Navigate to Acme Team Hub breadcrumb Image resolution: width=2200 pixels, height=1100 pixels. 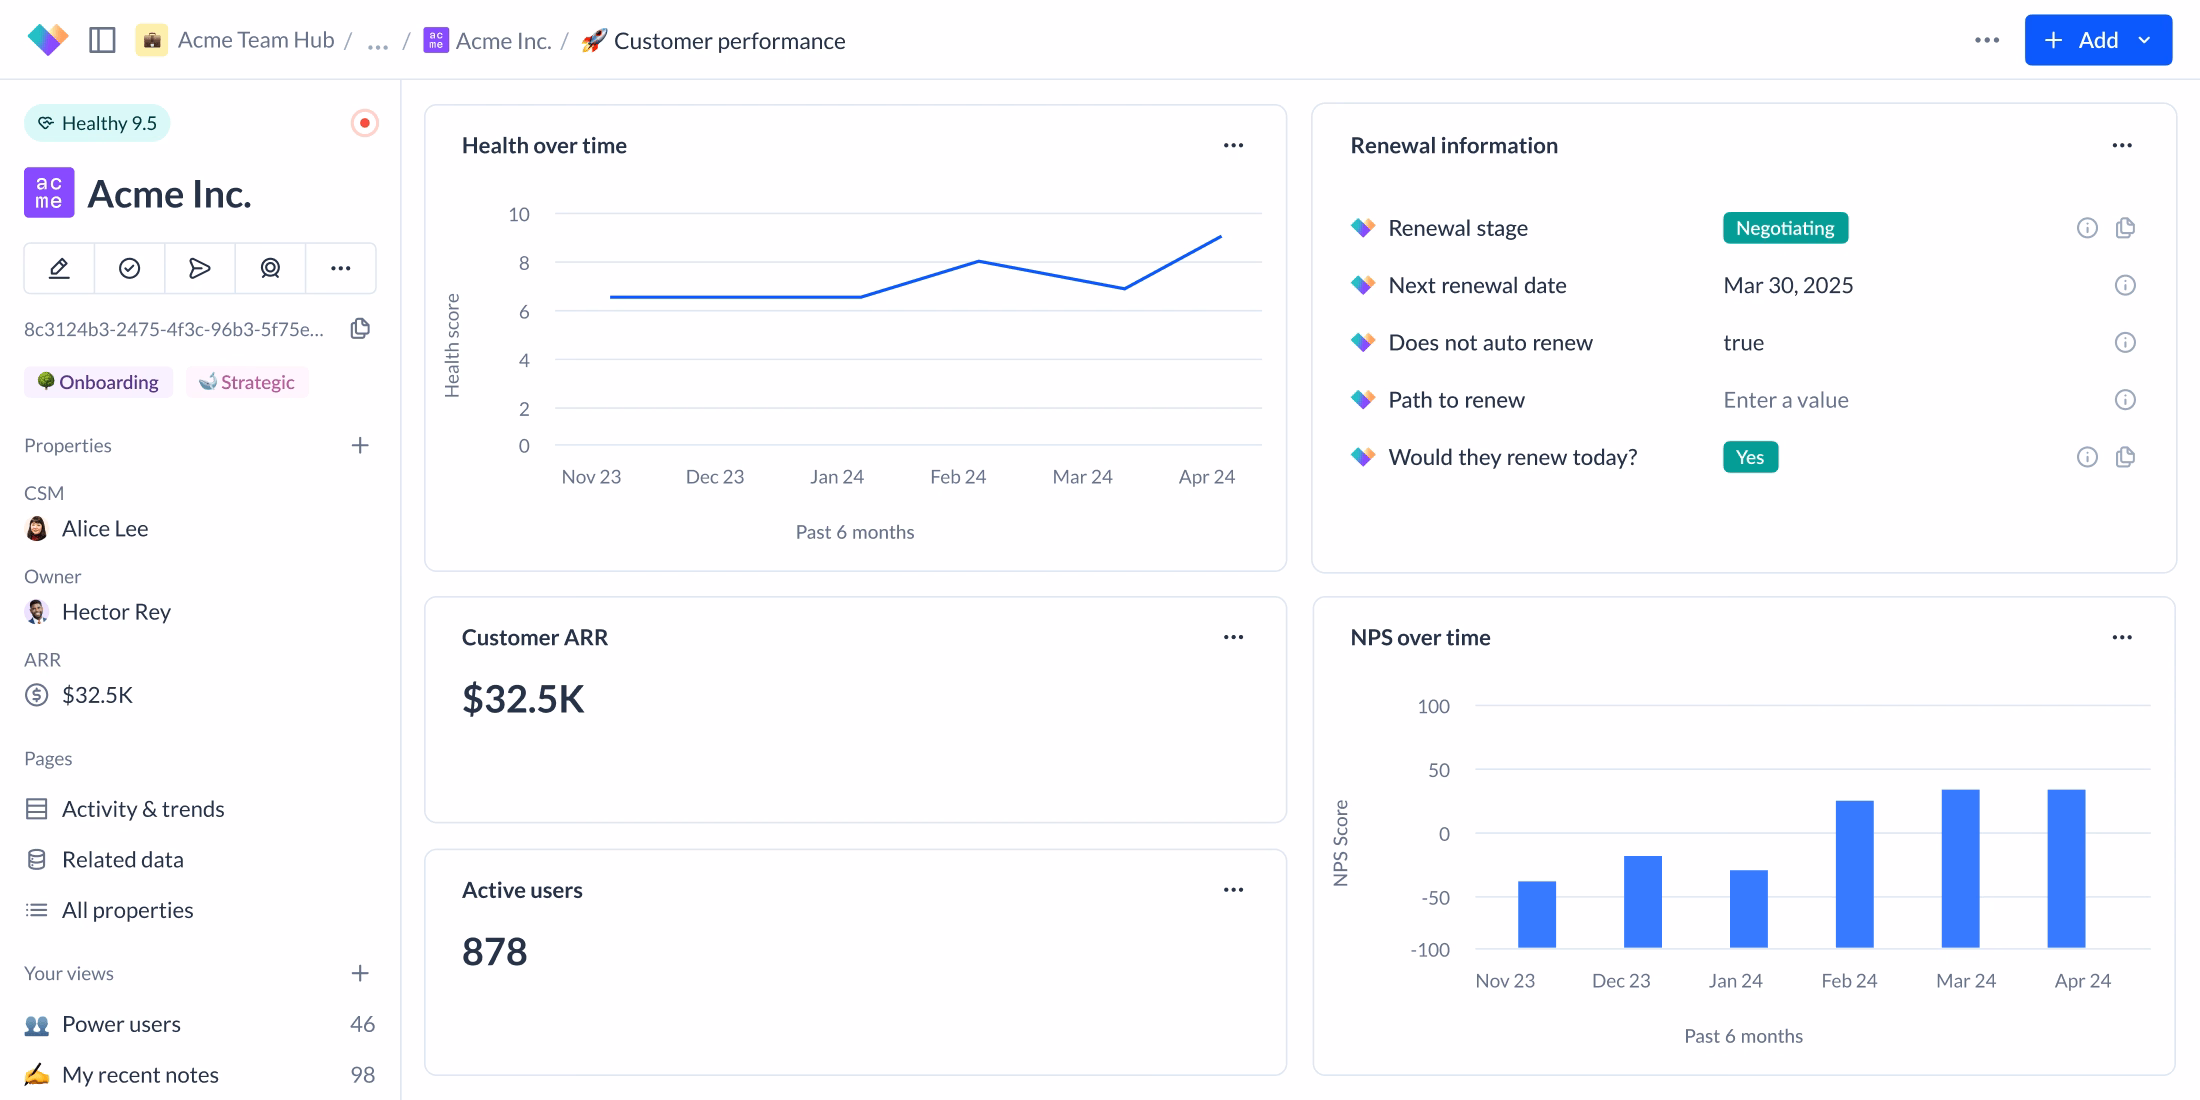pos(255,39)
